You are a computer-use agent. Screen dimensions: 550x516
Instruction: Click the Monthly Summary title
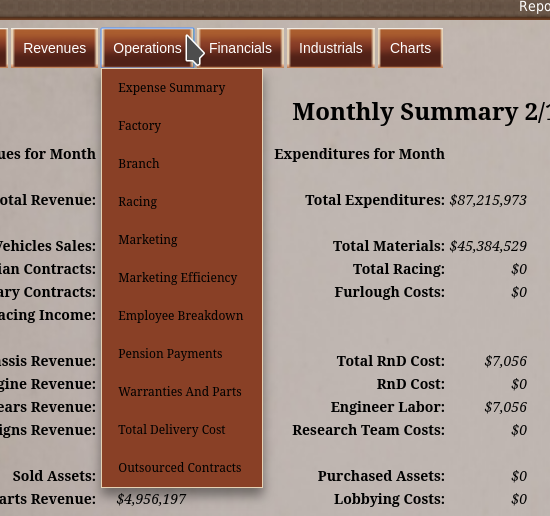[x=421, y=112]
